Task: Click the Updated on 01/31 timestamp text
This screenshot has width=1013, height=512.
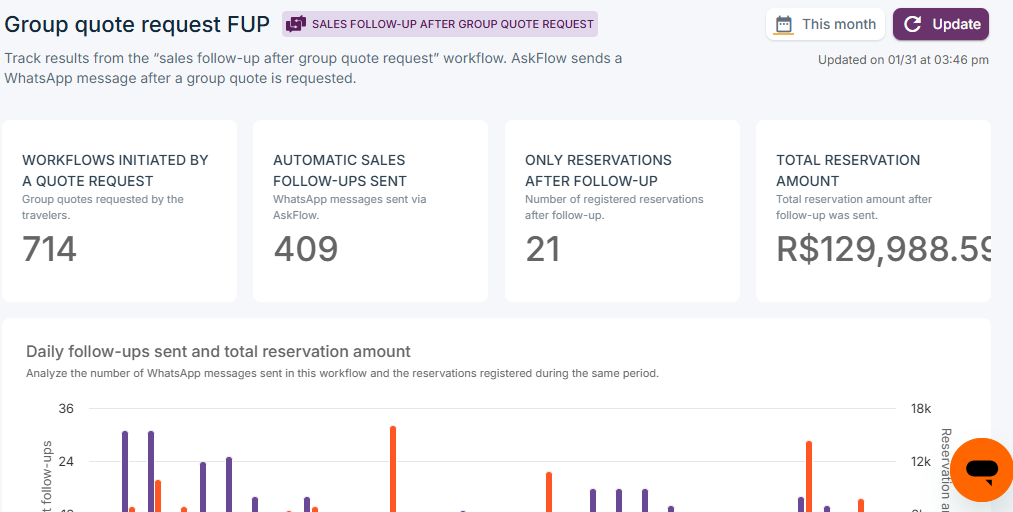Action: point(903,60)
